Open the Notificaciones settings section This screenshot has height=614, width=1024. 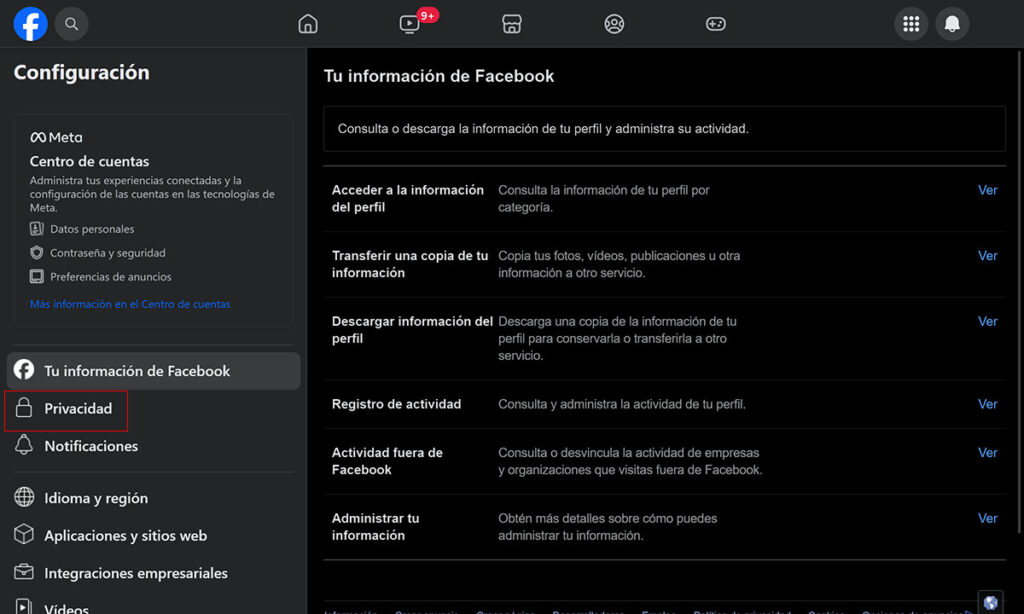(153, 446)
